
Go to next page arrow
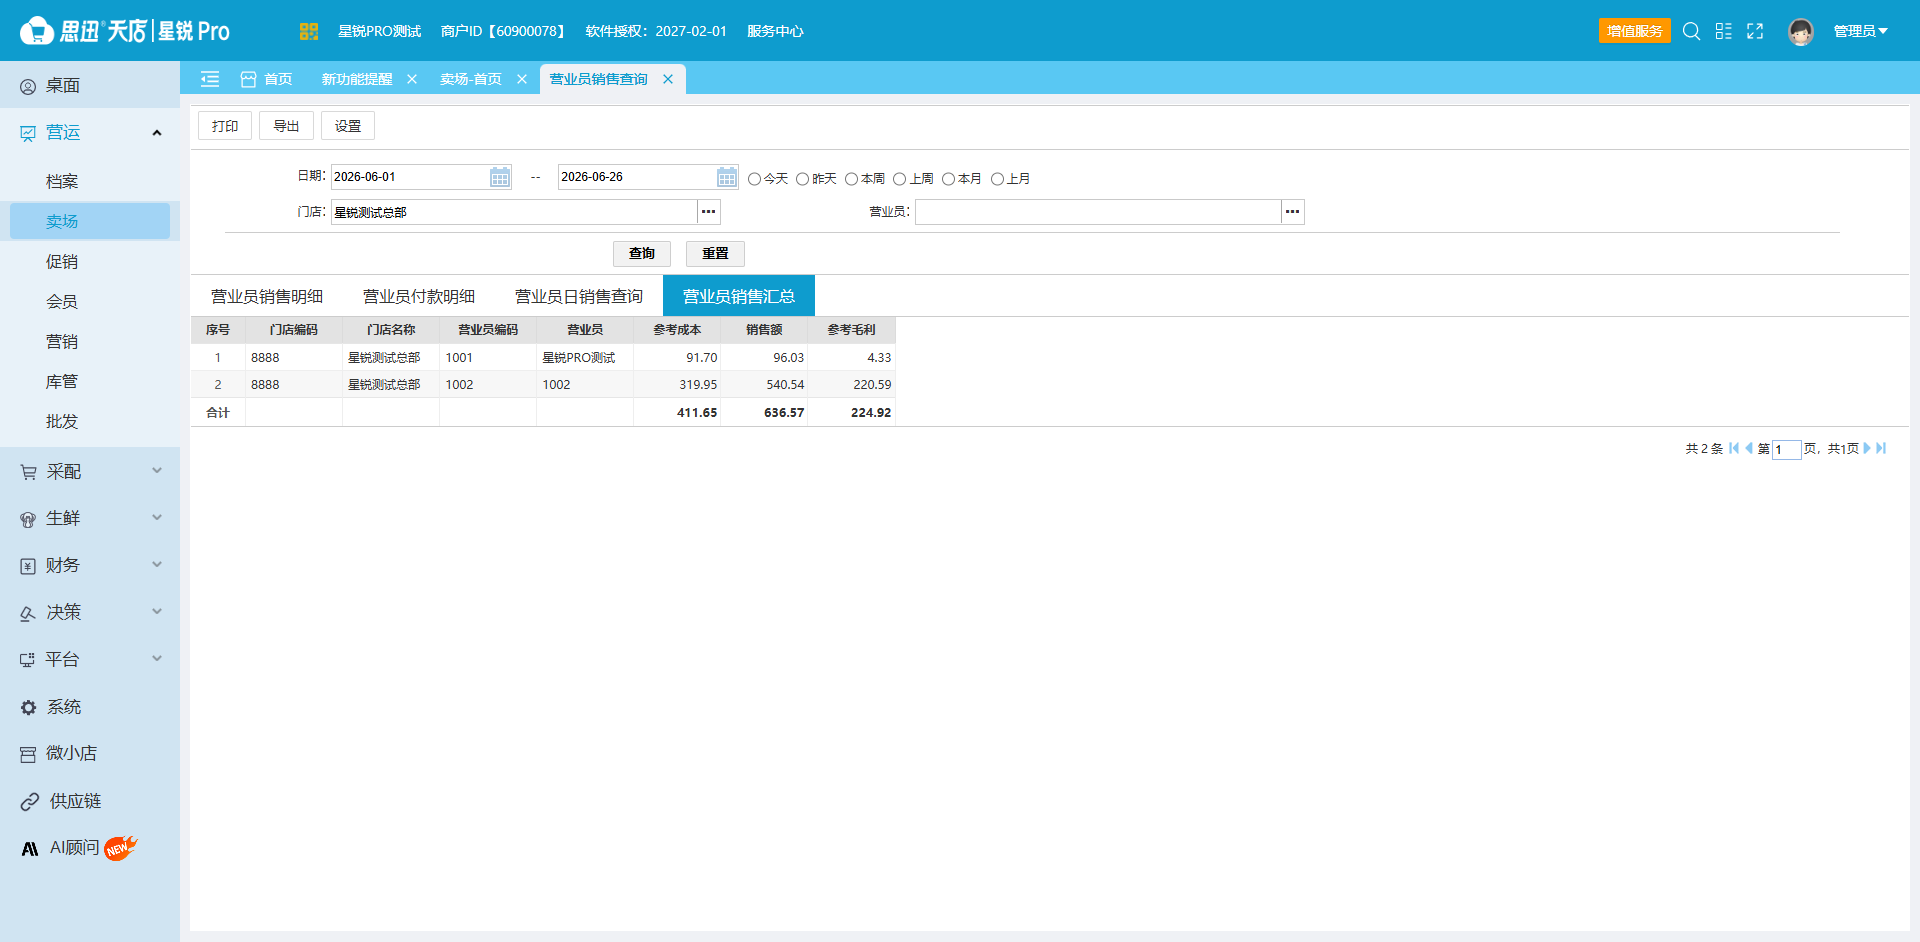[x=1867, y=448]
